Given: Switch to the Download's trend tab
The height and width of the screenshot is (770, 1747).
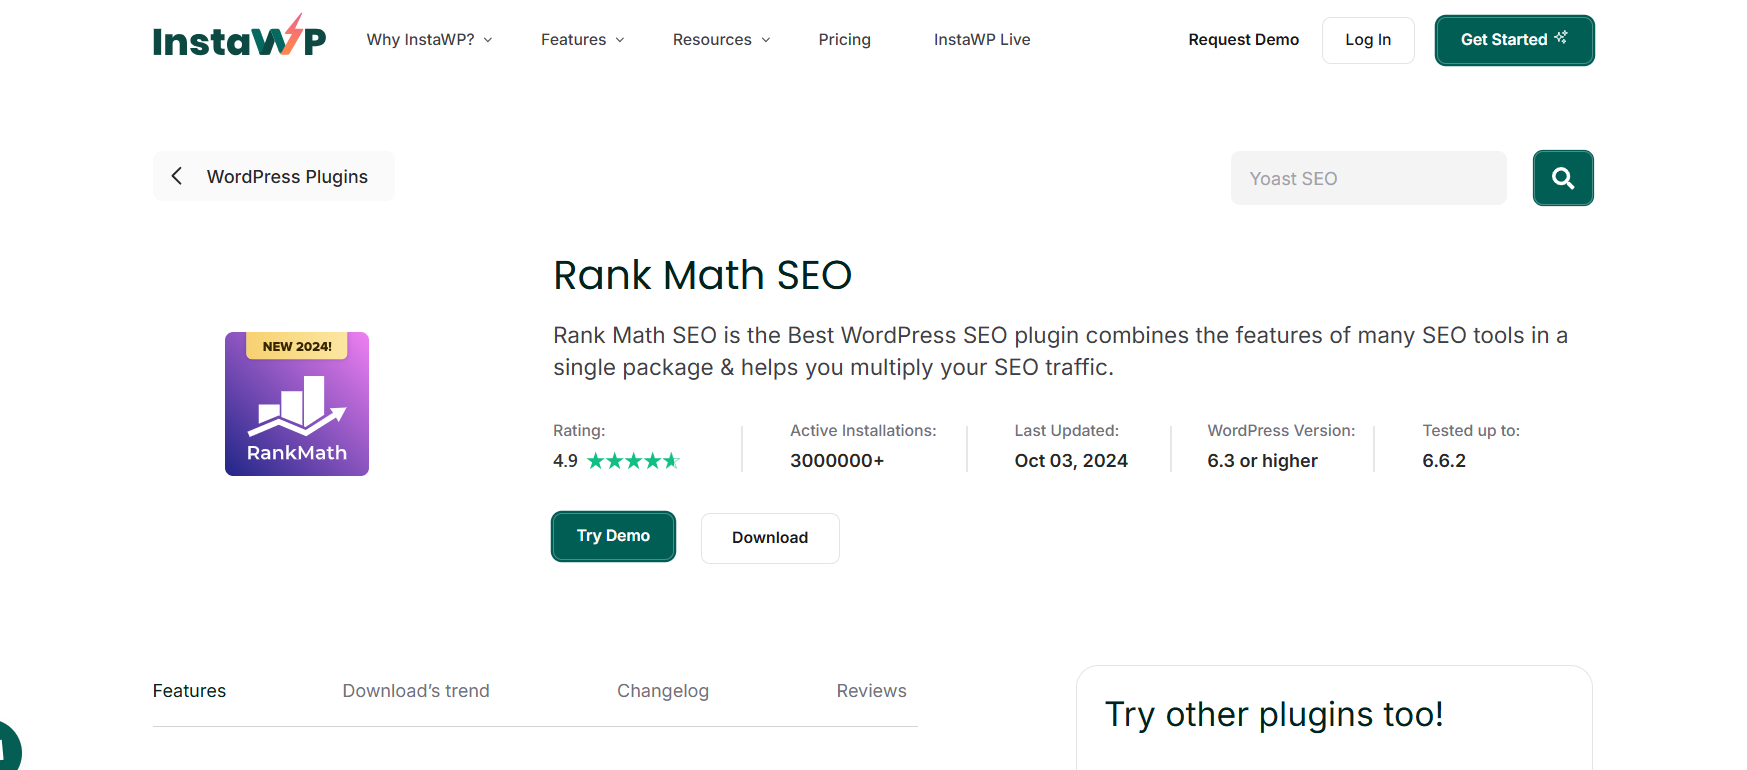Looking at the screenshot, I should coord(416,691).
